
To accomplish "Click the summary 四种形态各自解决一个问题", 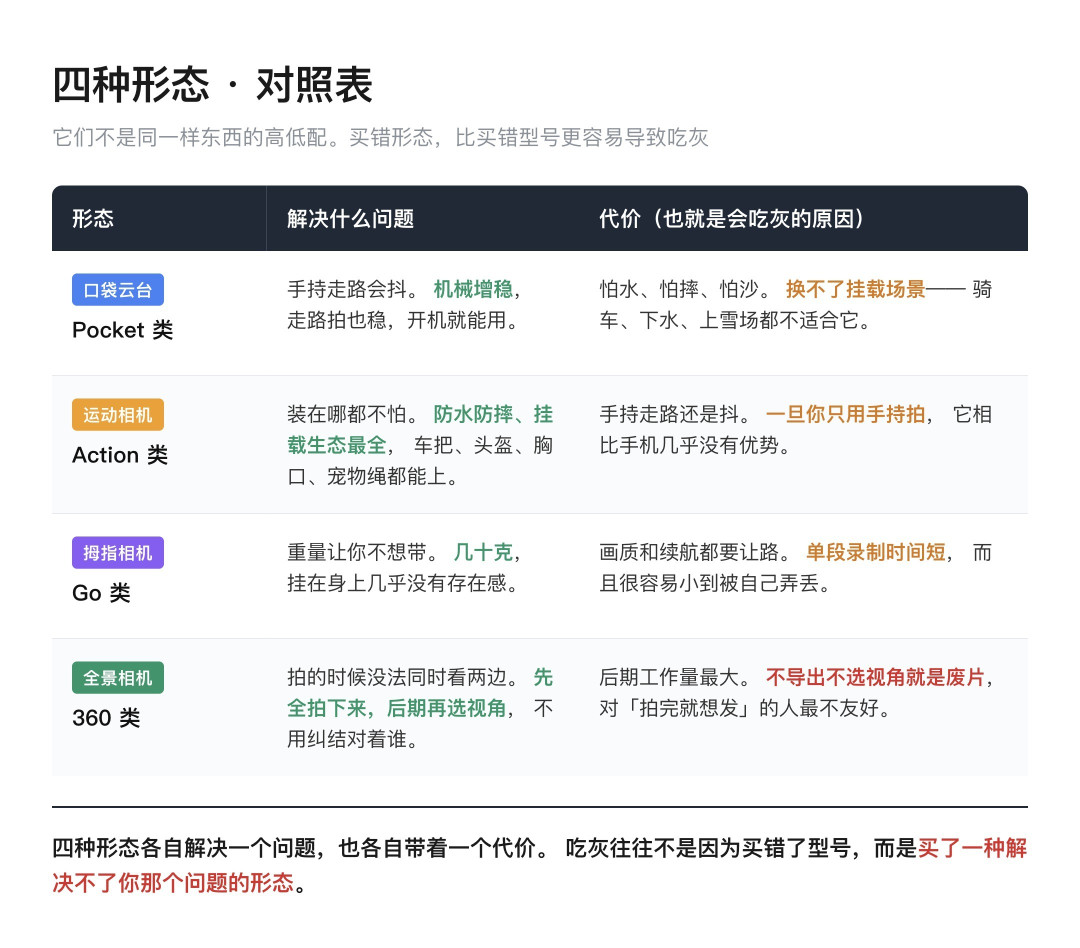I will pyautogui.click(x=184, y=848).
